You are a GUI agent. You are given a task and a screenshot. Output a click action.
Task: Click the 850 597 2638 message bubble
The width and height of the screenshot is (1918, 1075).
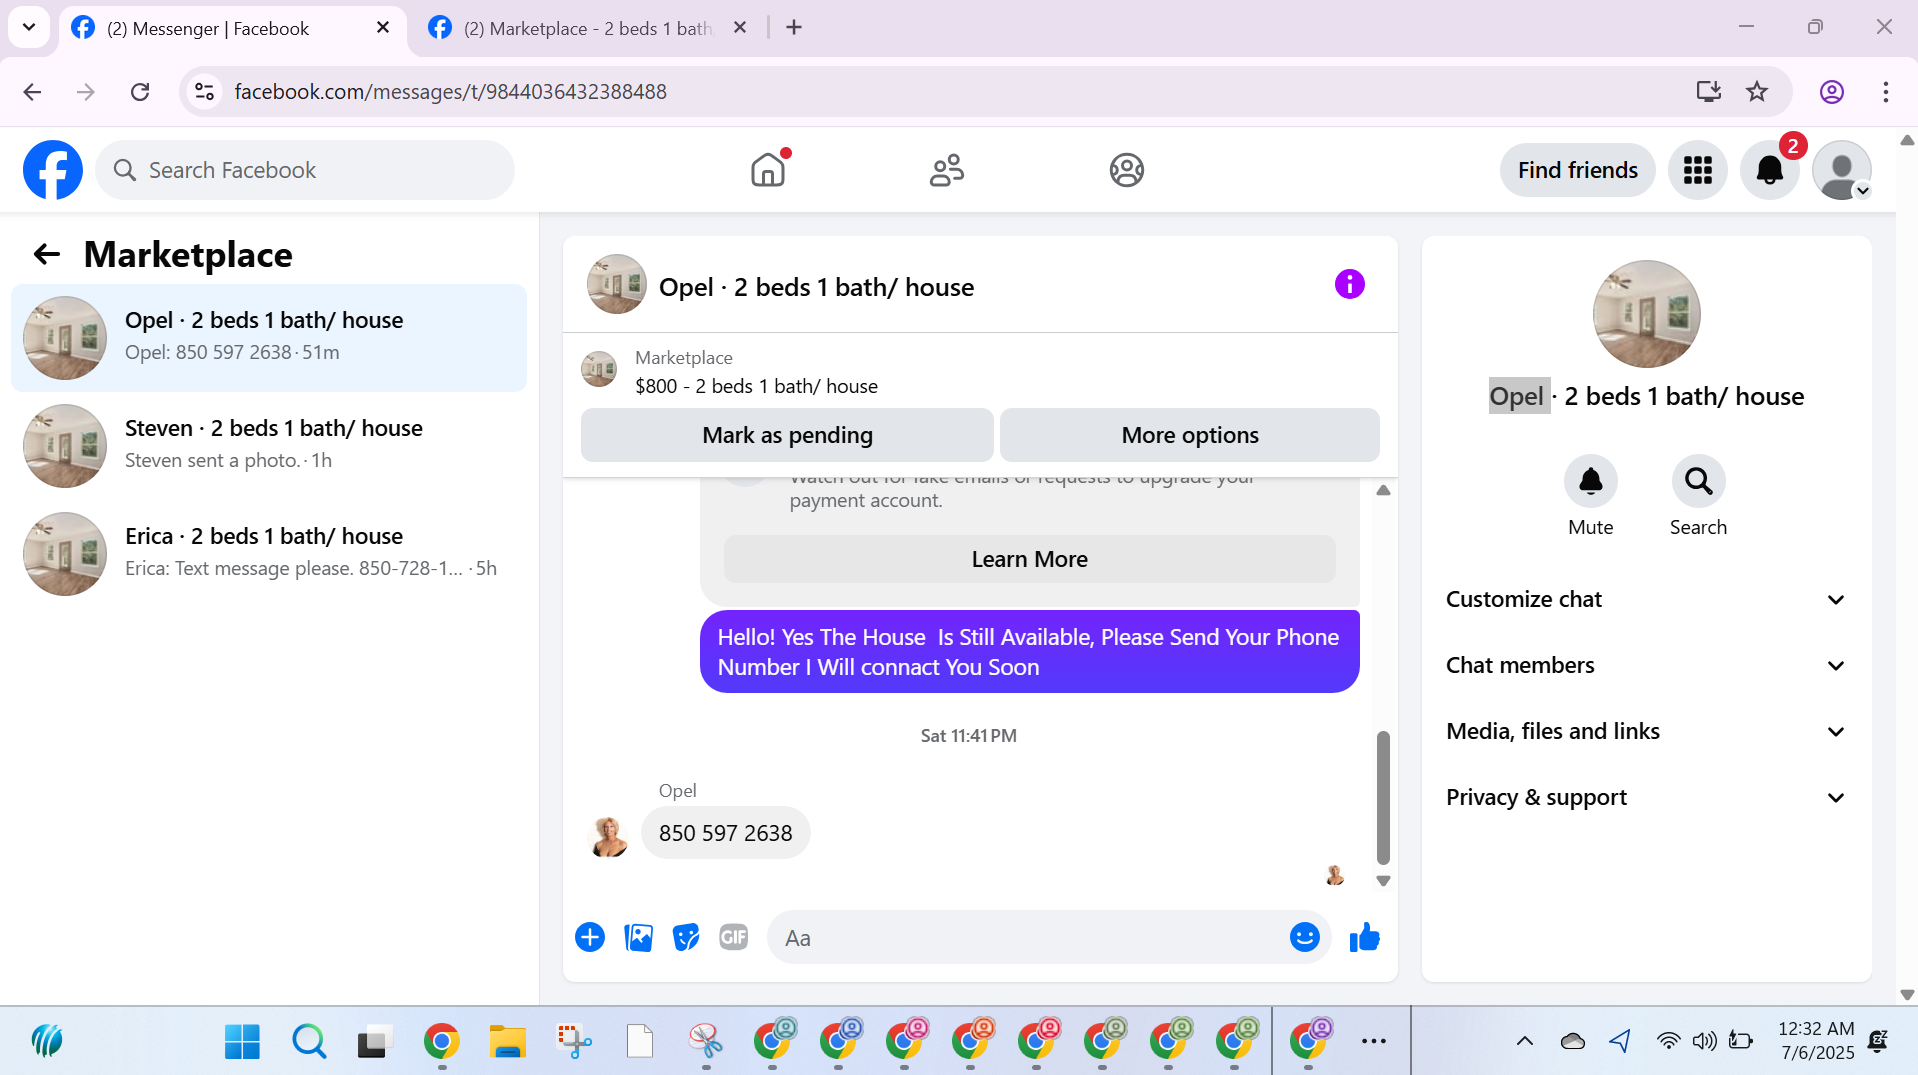(x=725, y=833)
